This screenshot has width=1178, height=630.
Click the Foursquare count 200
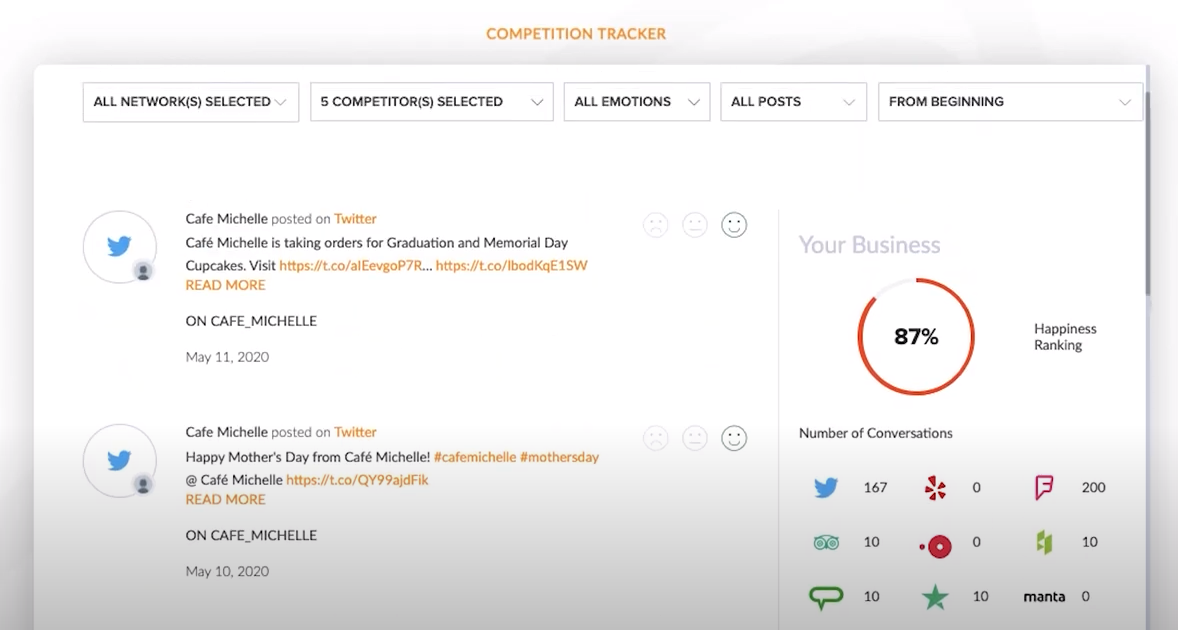click(1093, 487)
